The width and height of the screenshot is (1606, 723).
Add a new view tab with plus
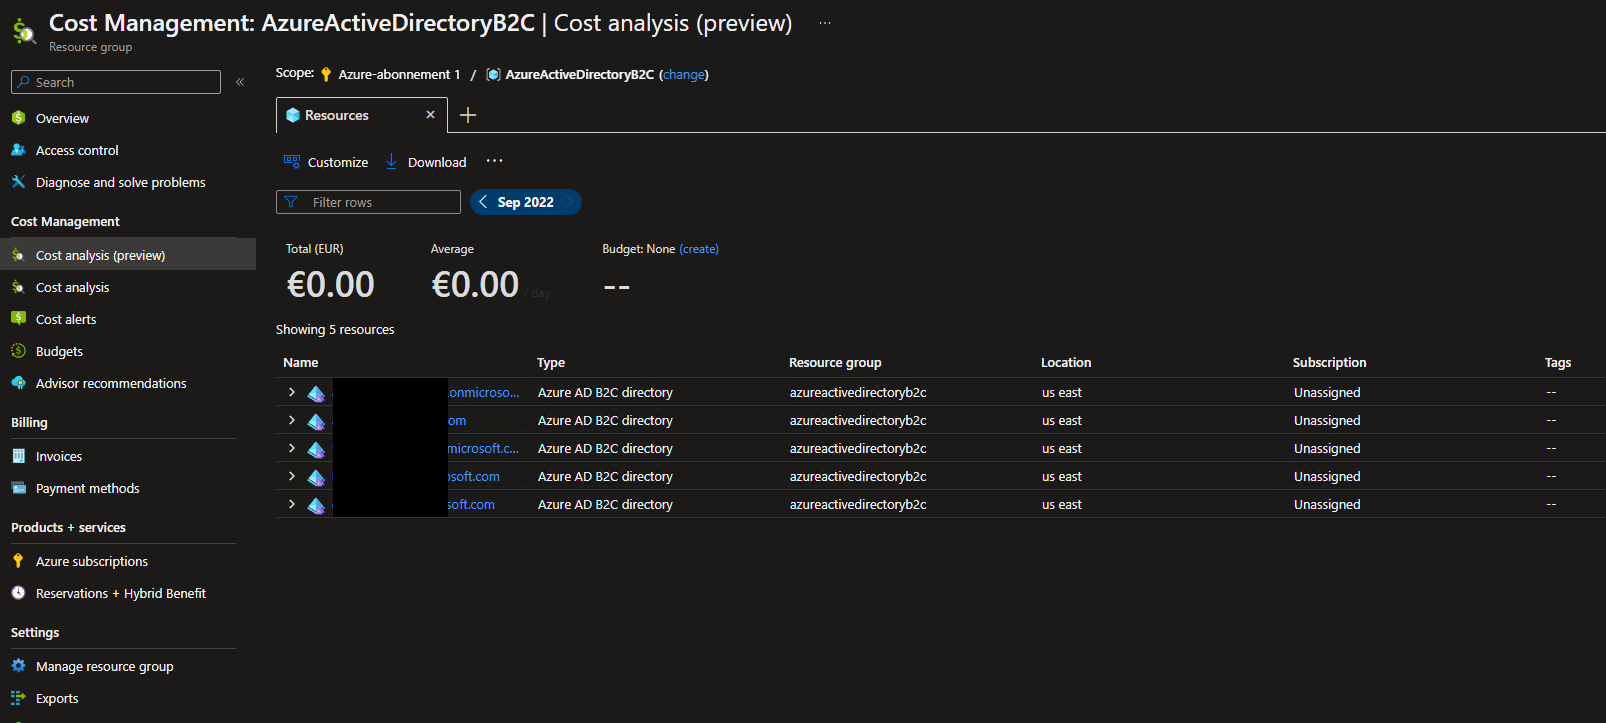[468, 115]
